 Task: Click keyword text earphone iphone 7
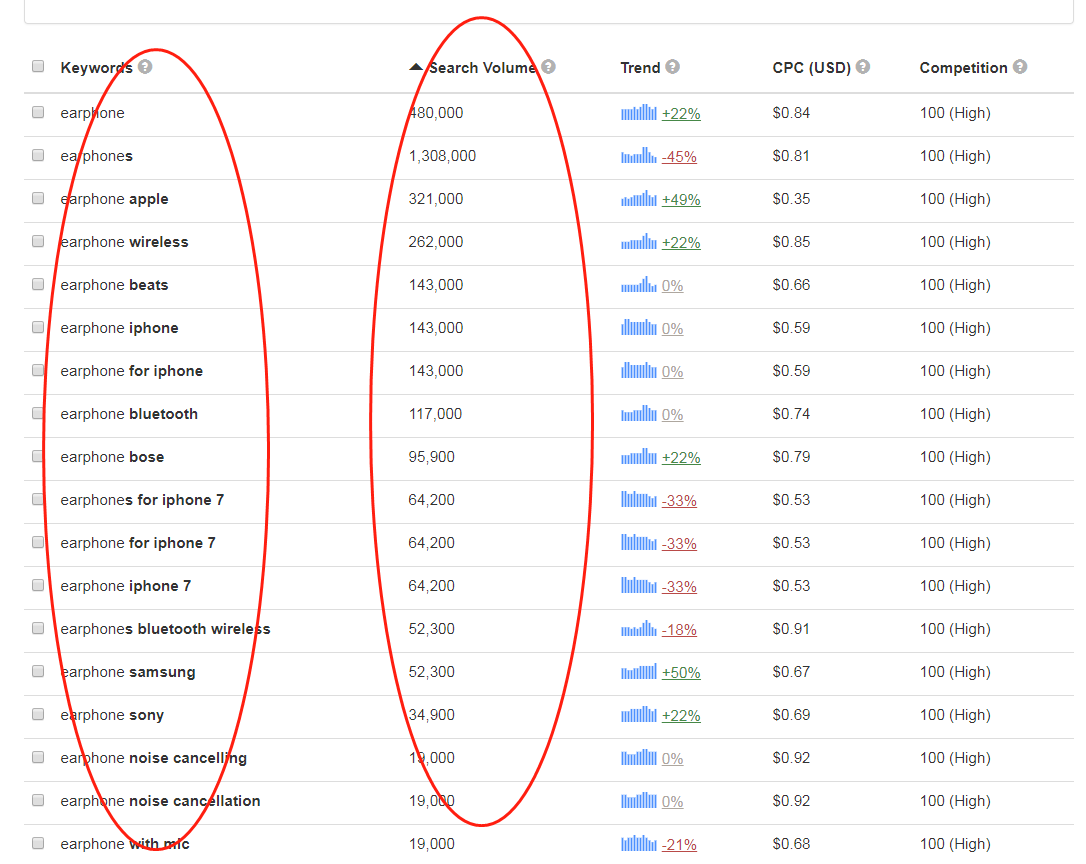click(125, 585)
